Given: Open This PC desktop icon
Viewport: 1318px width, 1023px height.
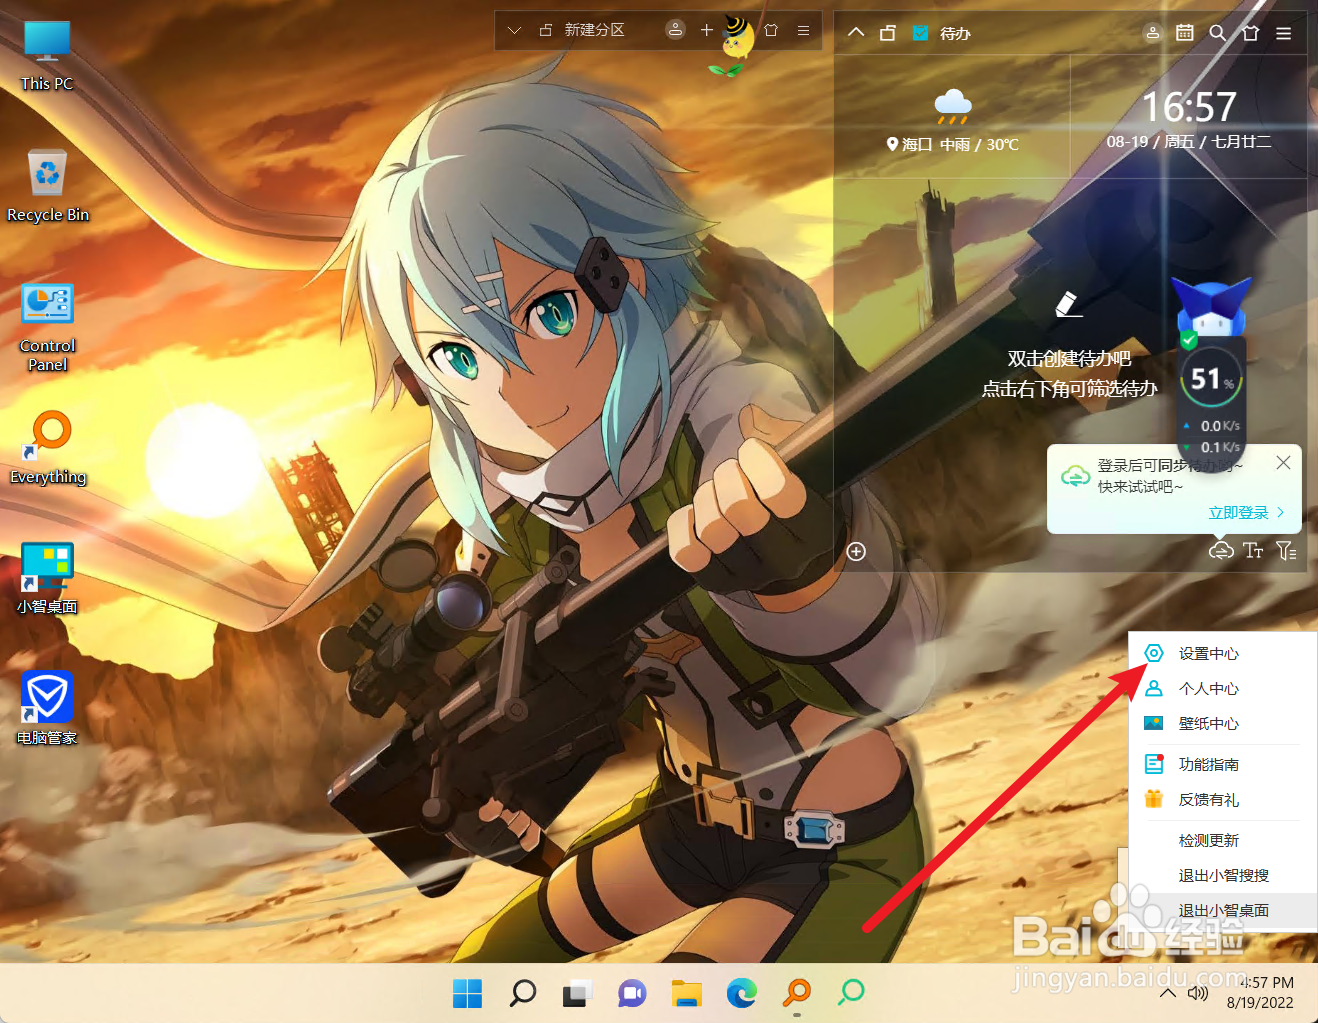Looking at the screenshot, I should tap(47, 56).
